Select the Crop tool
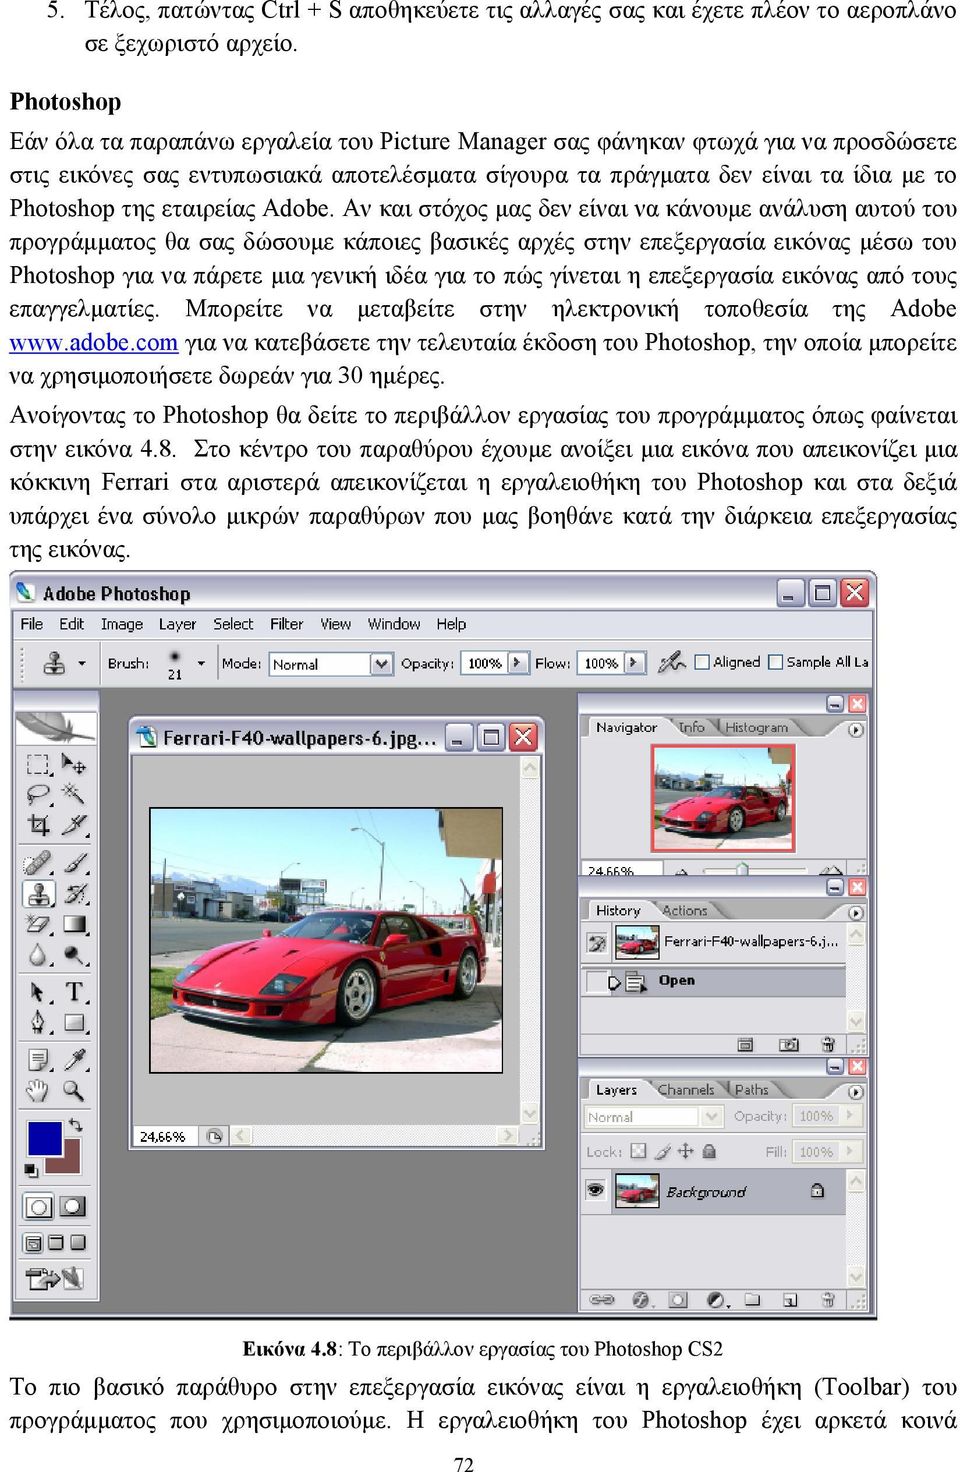Viewport: 960px width, 1472px height. click(x=38, y=825)
